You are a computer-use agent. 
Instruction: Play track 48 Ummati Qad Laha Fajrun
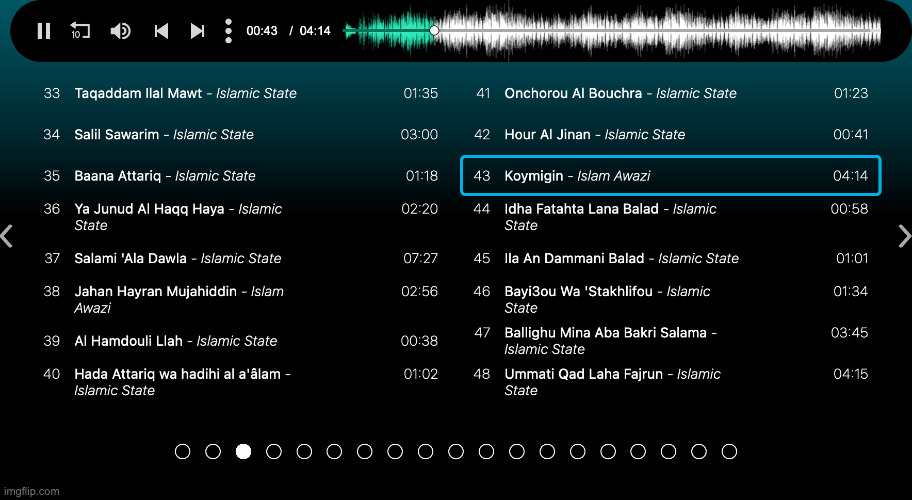click(x=671, y=382)
